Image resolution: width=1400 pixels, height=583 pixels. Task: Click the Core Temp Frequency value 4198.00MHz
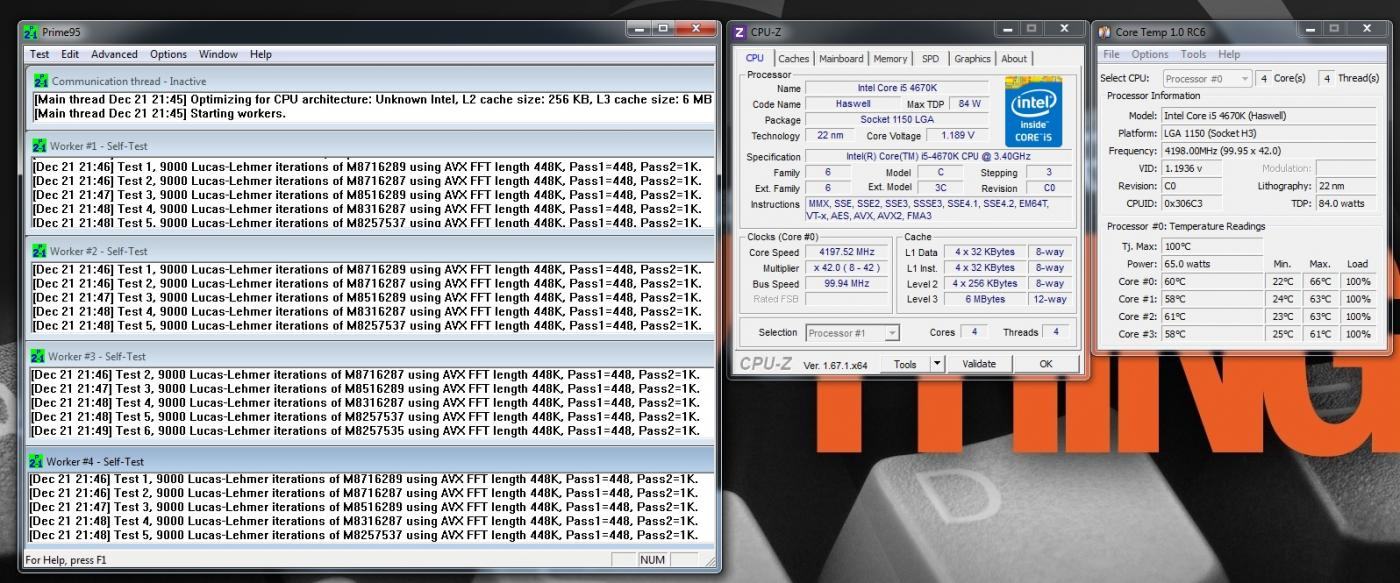(x=1268, y=151)
